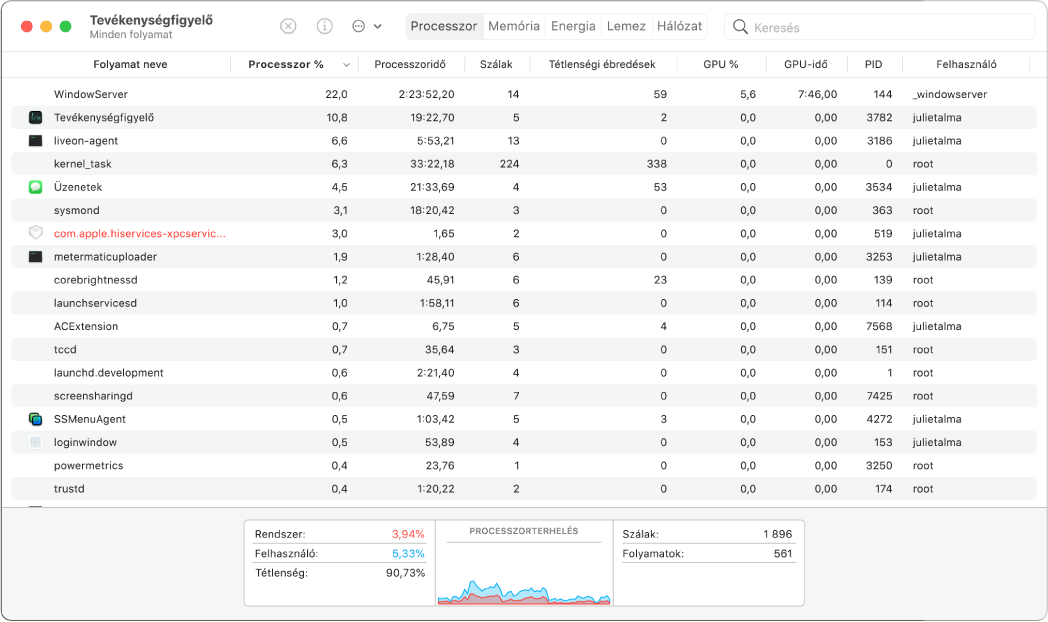Click the 338 idle wake-ups value
Image resolution: width=1048 pixels, height=622 pixels.
tap(656, 164)
